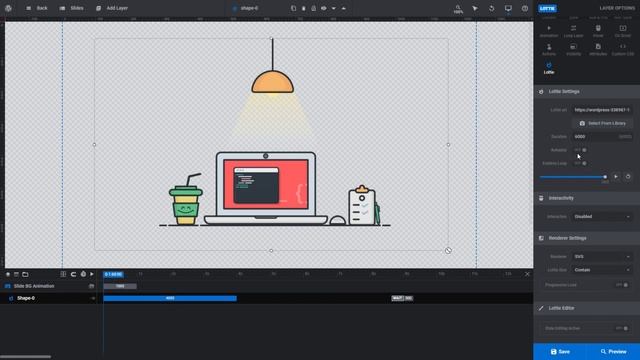Click the undo history icon
Screen dimensions: 640x360
[x=491, y=8]
